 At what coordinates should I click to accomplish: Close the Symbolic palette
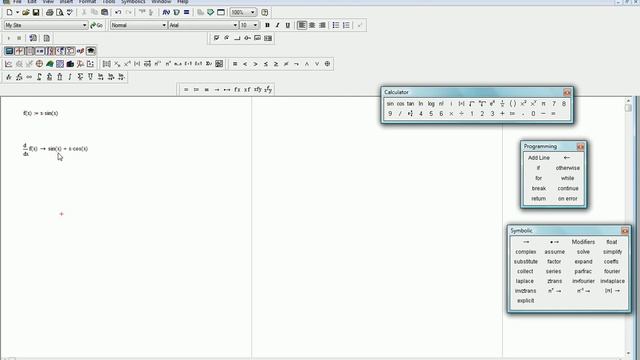624,231
